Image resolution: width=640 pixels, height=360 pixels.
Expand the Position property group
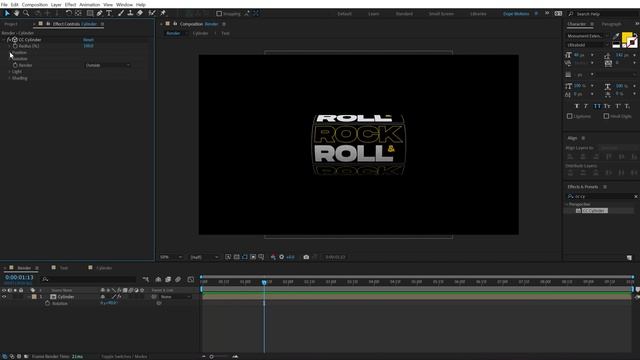pyautogui.click(x=9, y=53)
